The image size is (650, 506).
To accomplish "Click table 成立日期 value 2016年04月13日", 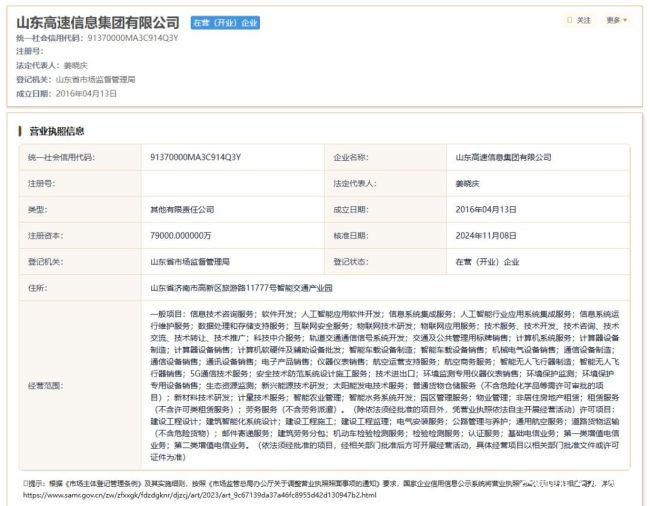I will (486, 209).
